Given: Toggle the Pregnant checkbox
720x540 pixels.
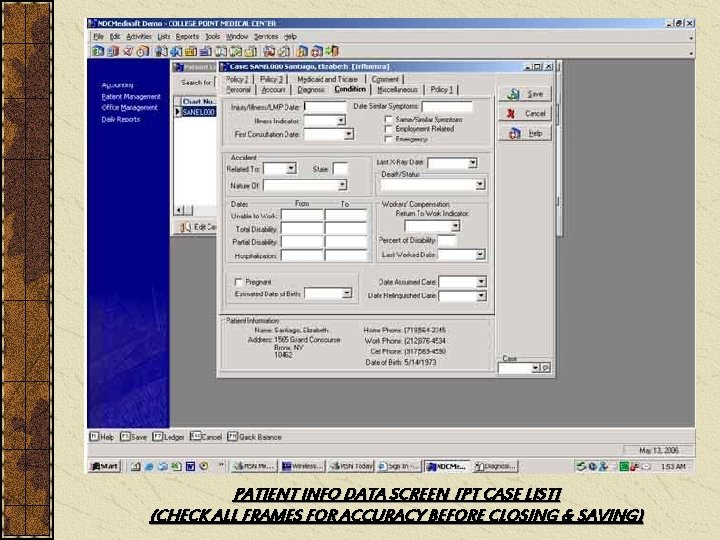Looking at the screenshot, I should 238,281.
